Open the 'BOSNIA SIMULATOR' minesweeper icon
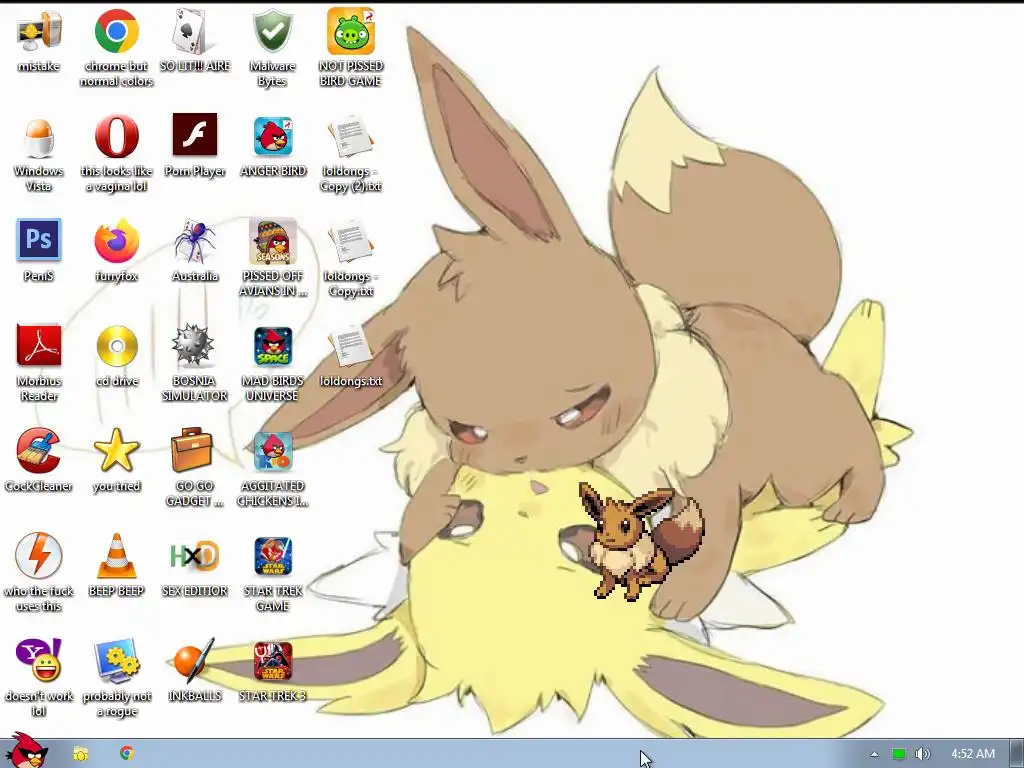1024x768 pixels. point(193,345)
